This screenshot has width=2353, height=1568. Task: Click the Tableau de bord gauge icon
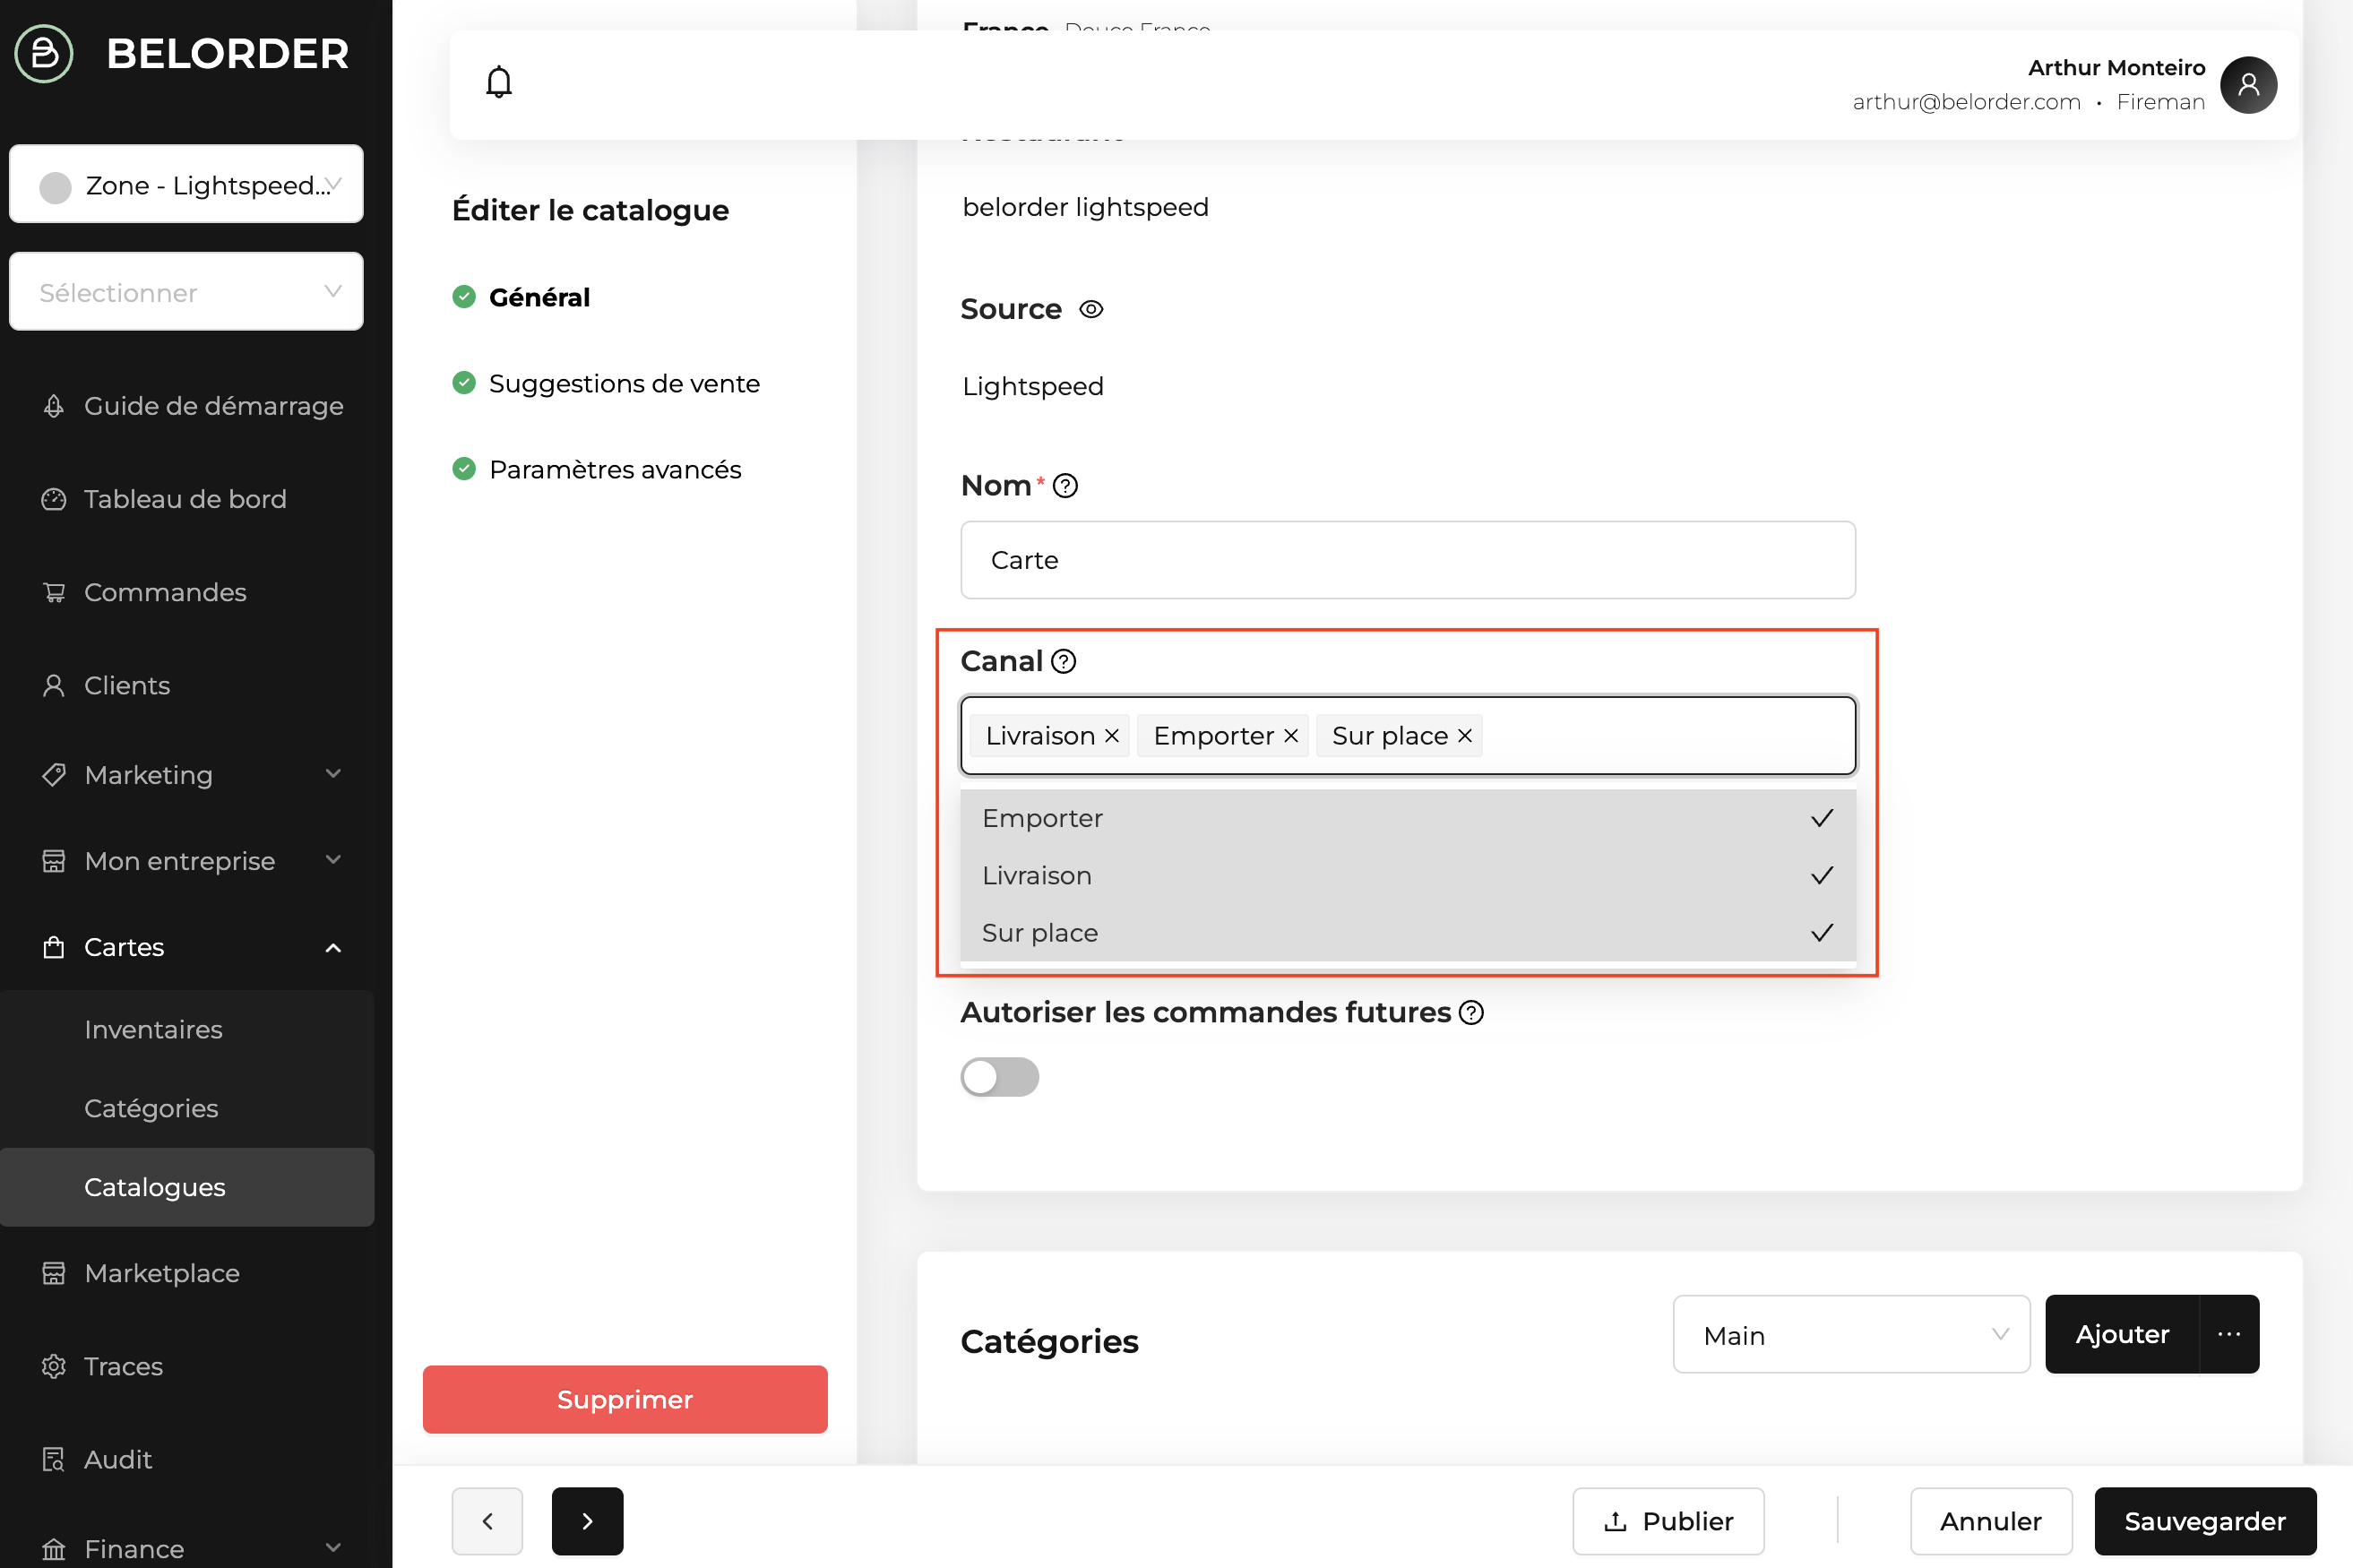click(54, 499)
